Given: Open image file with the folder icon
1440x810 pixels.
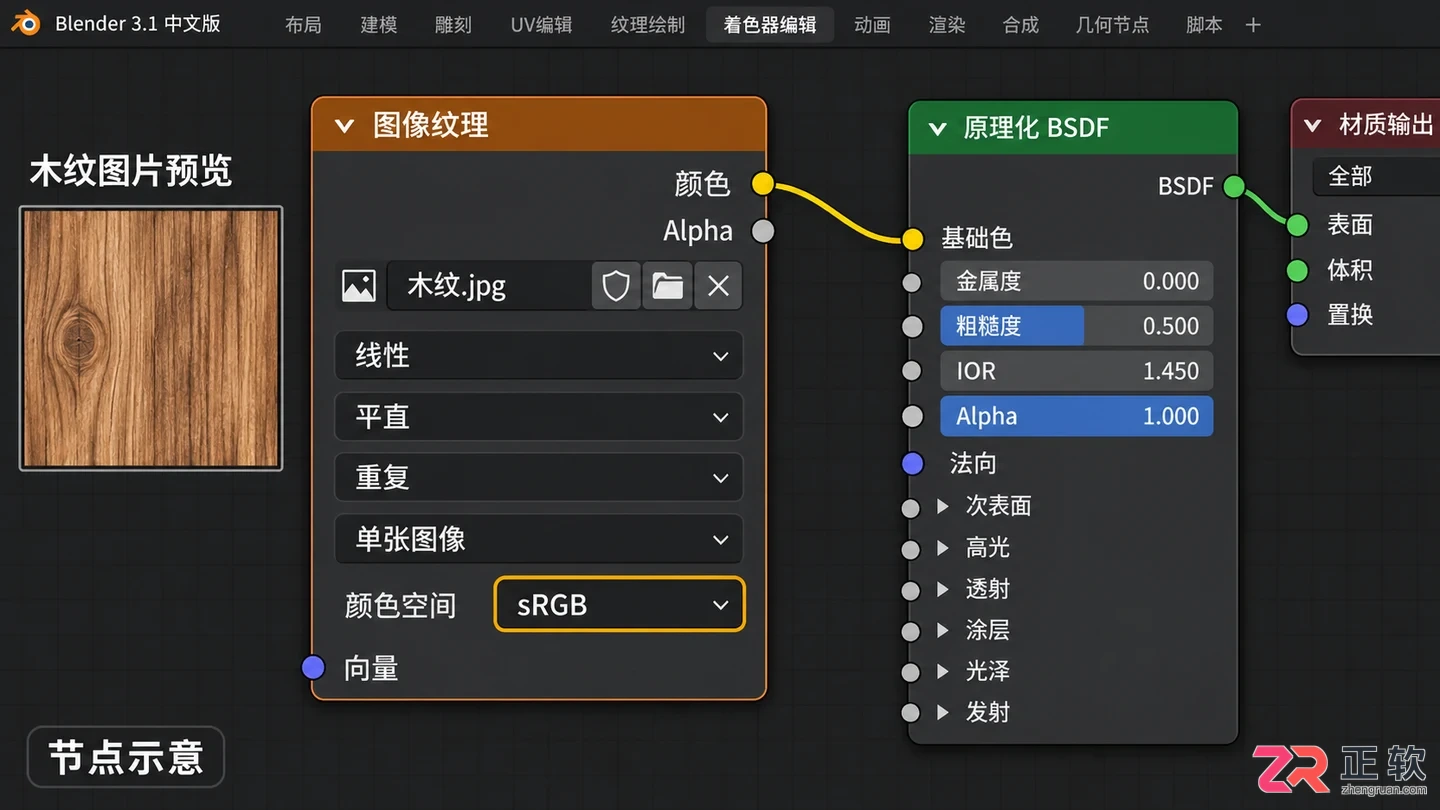Looking at the screenshot, I should pyautogui.click(x=667, y=286).
